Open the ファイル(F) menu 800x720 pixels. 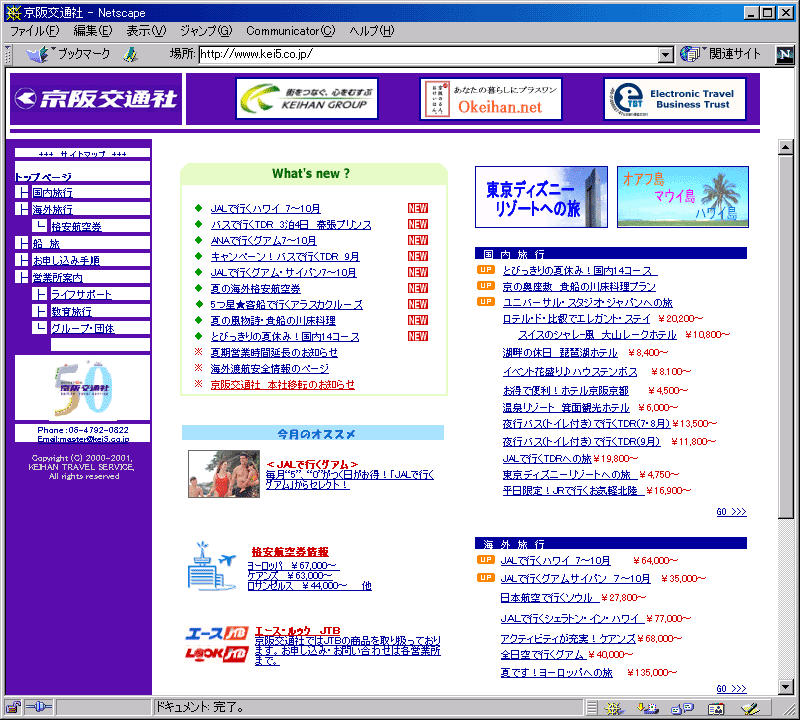[35, 31]
